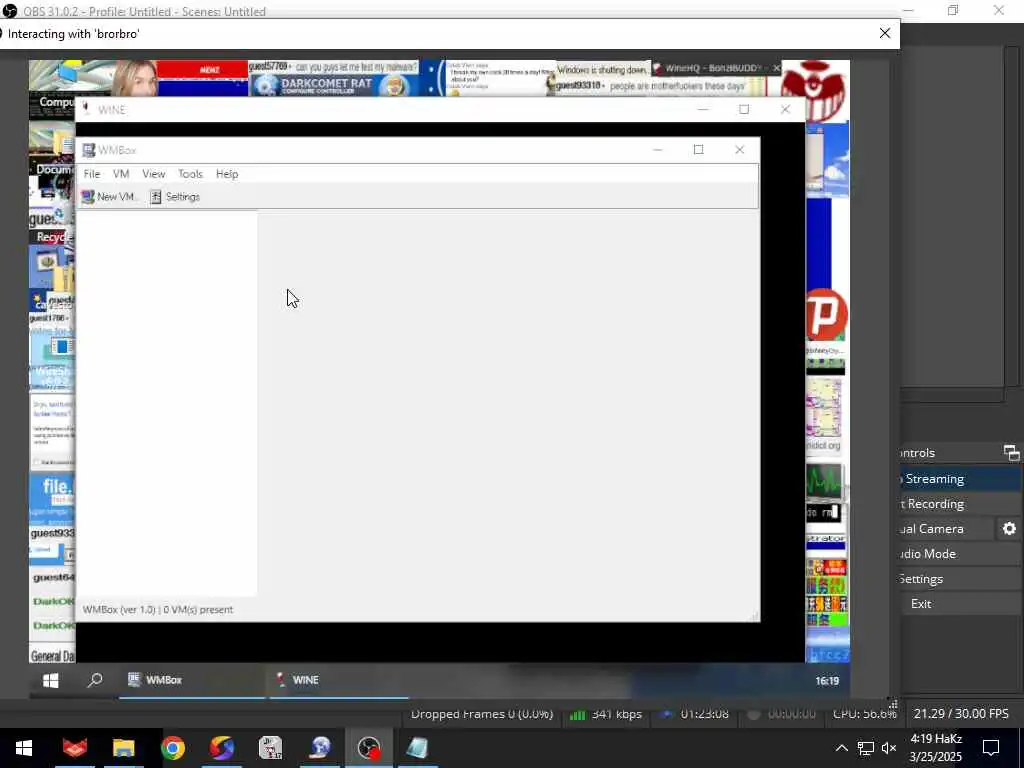Click the network tray icon
Screen dimensions: 1024x768
865,748
